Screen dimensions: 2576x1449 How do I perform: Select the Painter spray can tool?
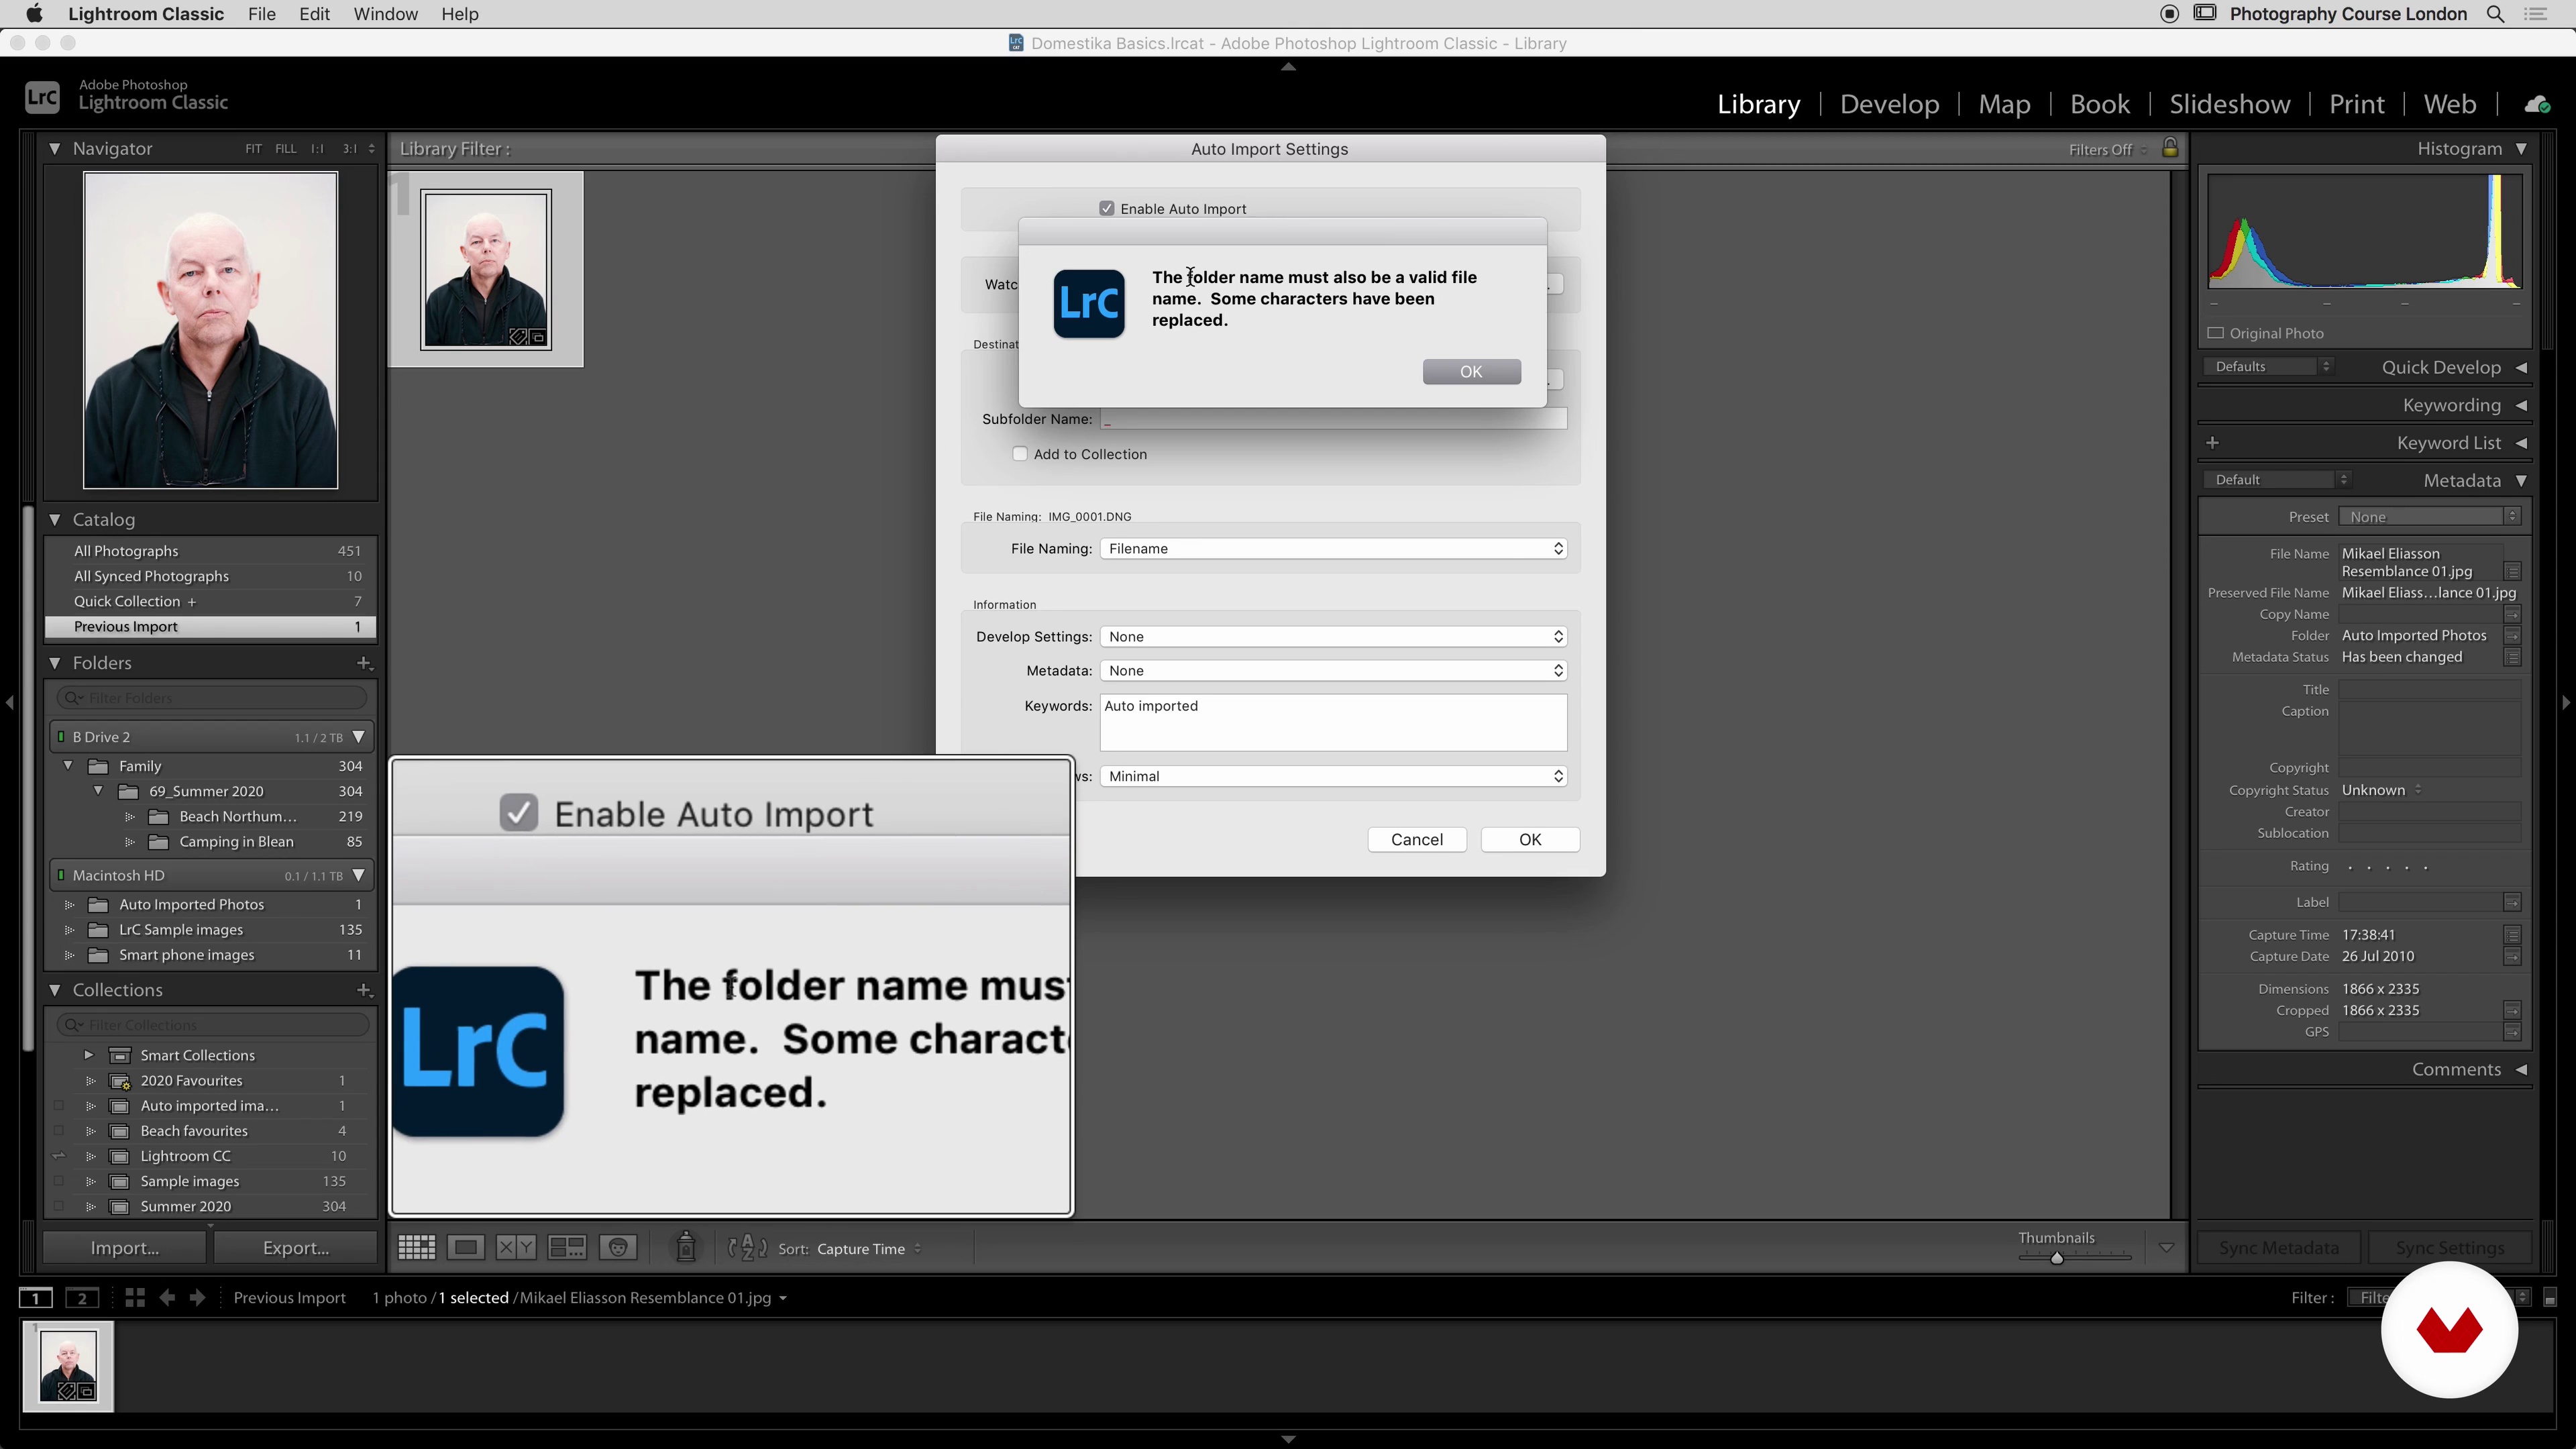point(686,1246)
